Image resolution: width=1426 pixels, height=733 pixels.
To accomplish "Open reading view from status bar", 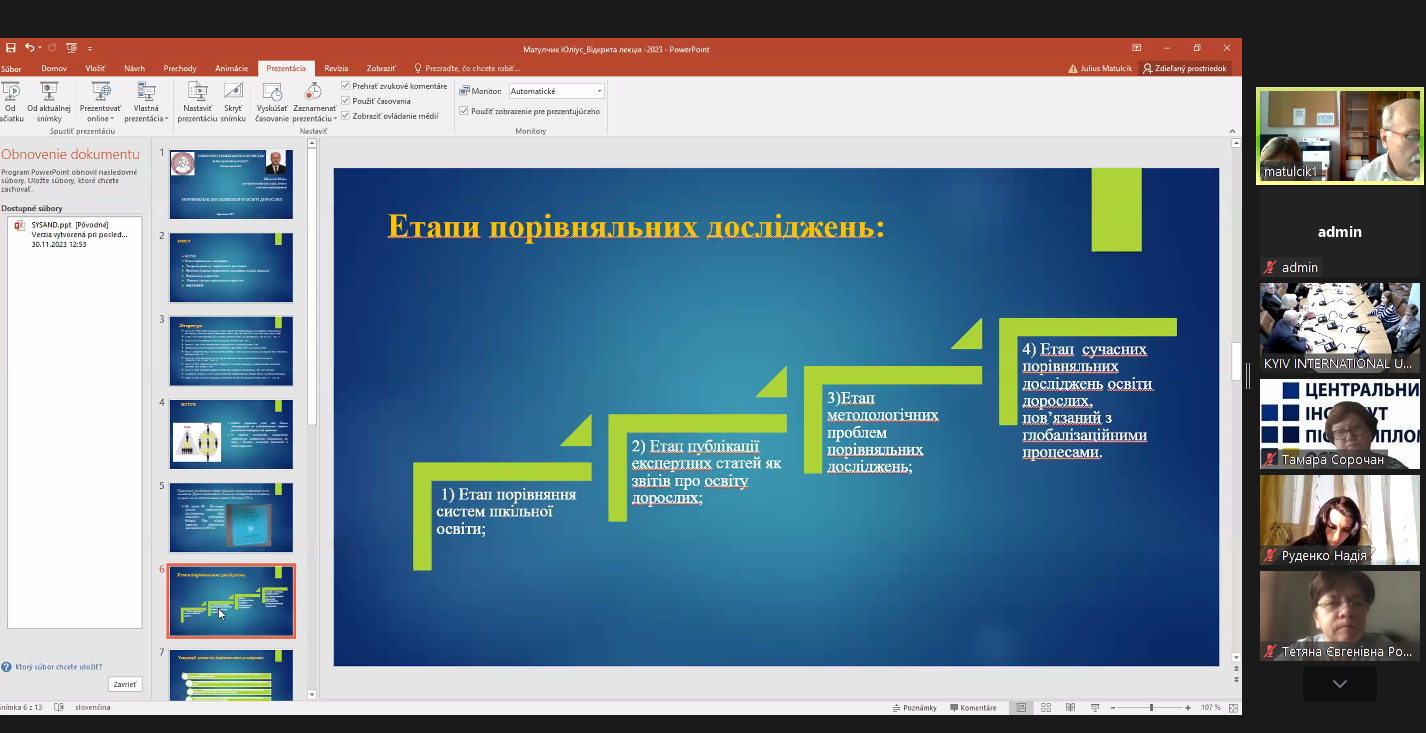I will tap(1071, 708).
